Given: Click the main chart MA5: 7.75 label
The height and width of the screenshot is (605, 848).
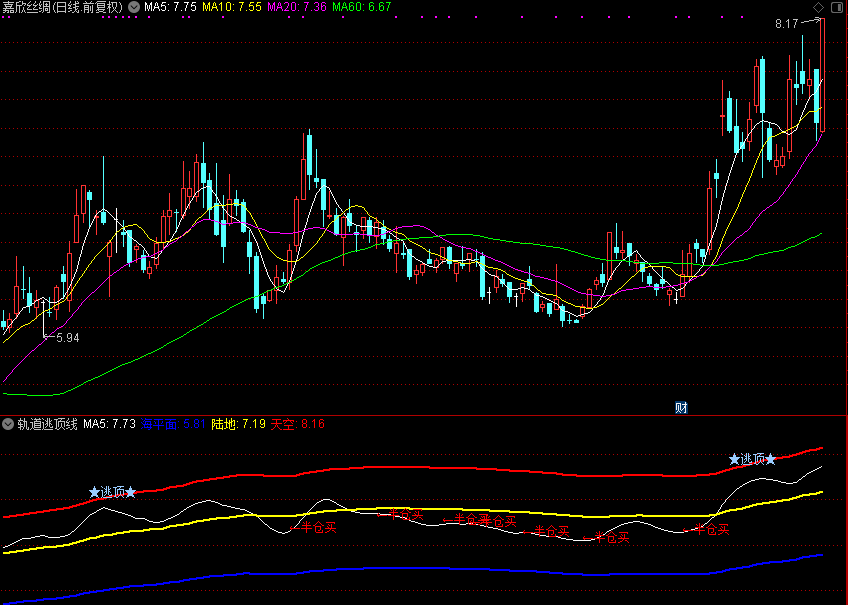Looking at the screenshot, I should pyautogui.click(x=169, y=7).
